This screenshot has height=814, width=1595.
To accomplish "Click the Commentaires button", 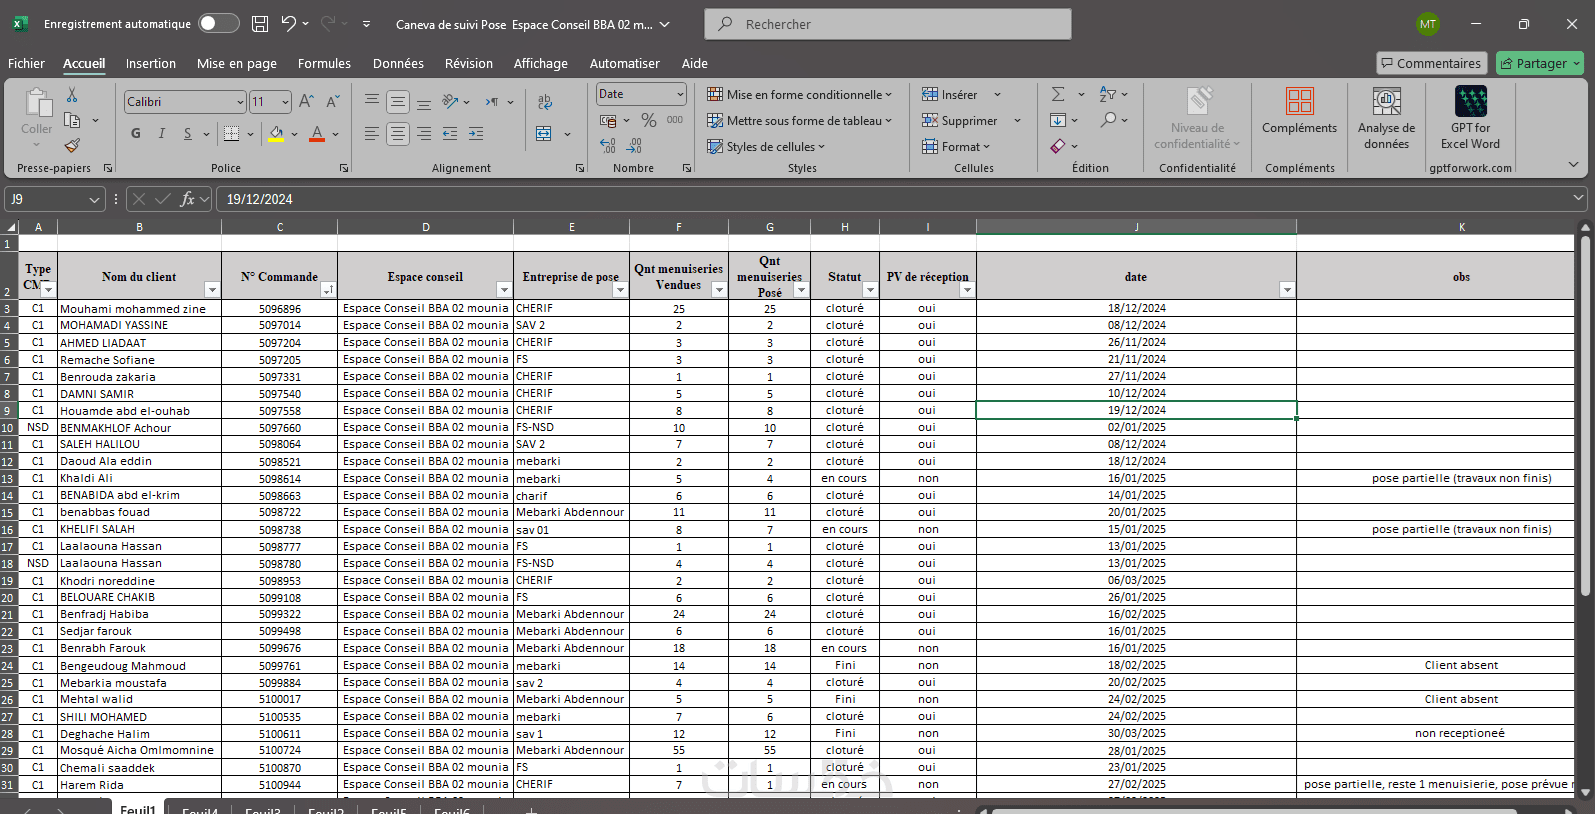I will coord(1431,63).
